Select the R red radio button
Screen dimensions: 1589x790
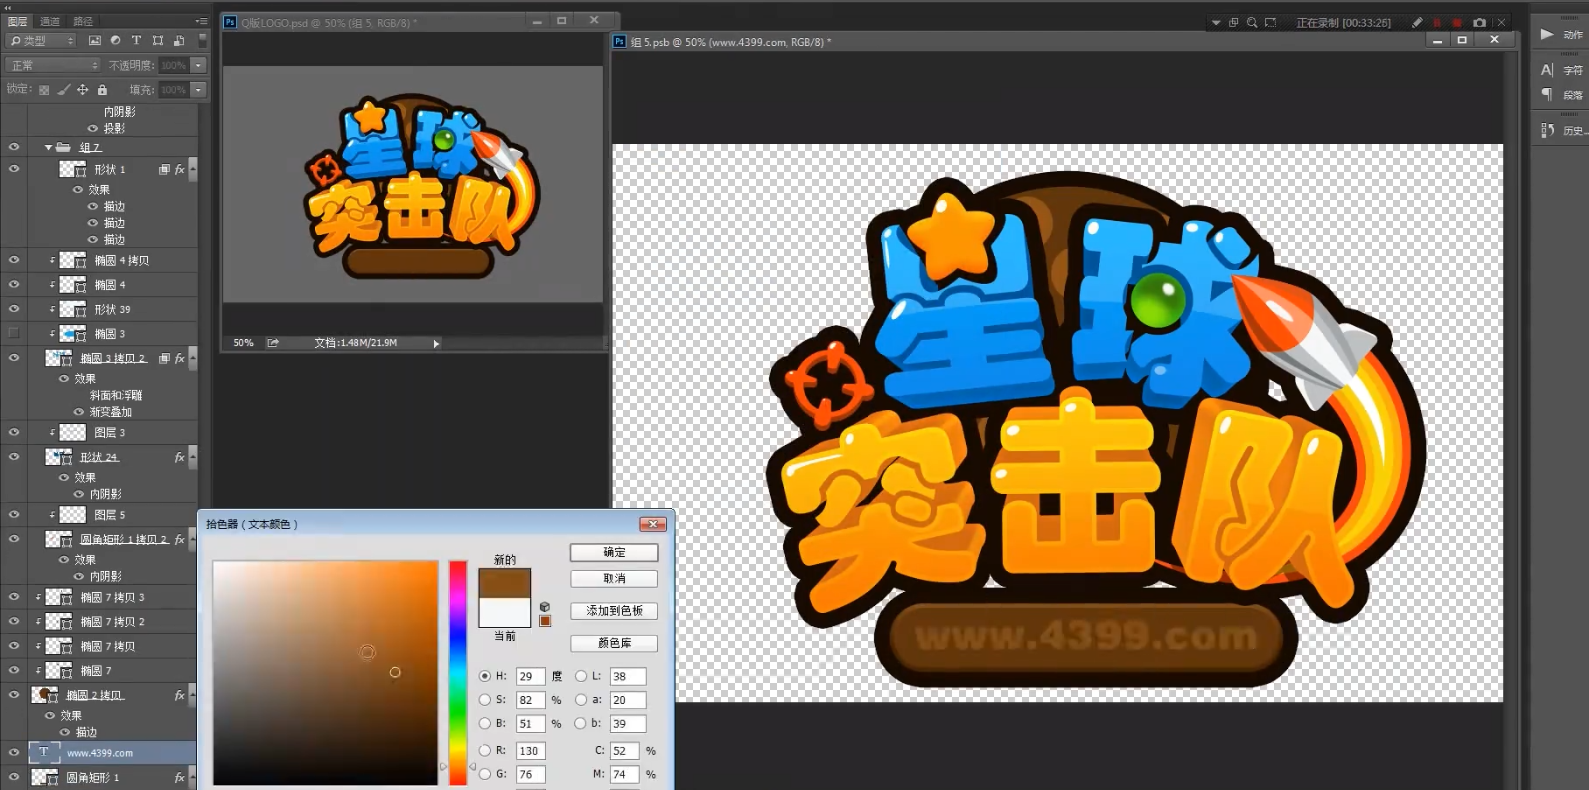[485, 750]
